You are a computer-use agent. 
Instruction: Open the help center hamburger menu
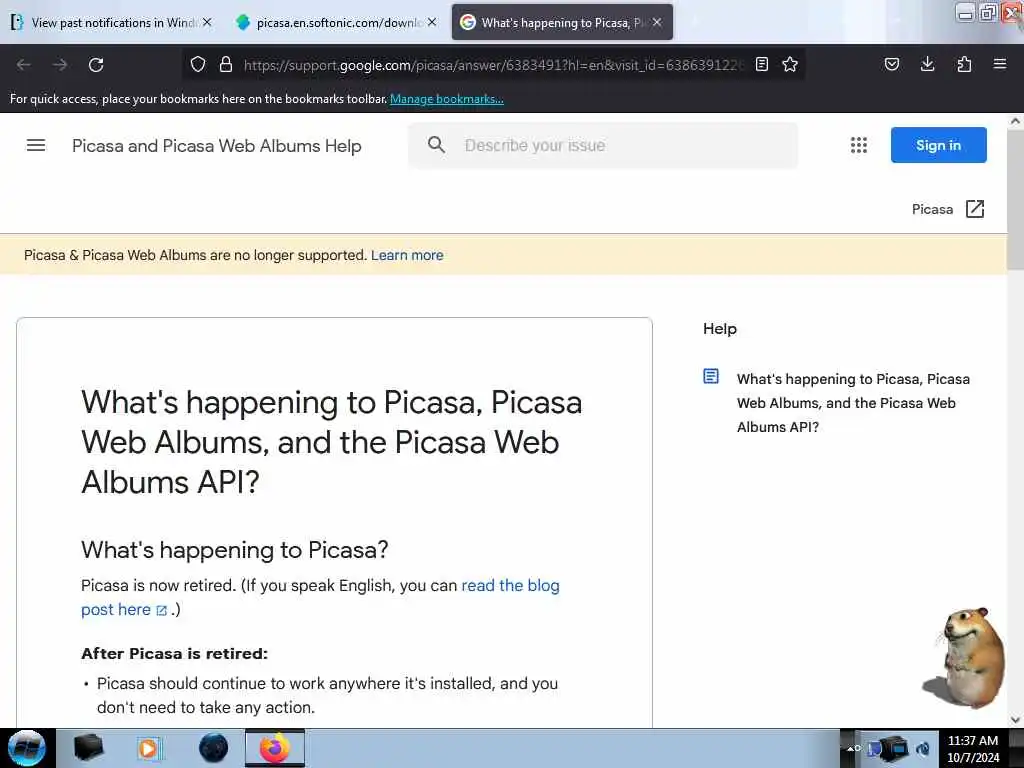[36, 145]
